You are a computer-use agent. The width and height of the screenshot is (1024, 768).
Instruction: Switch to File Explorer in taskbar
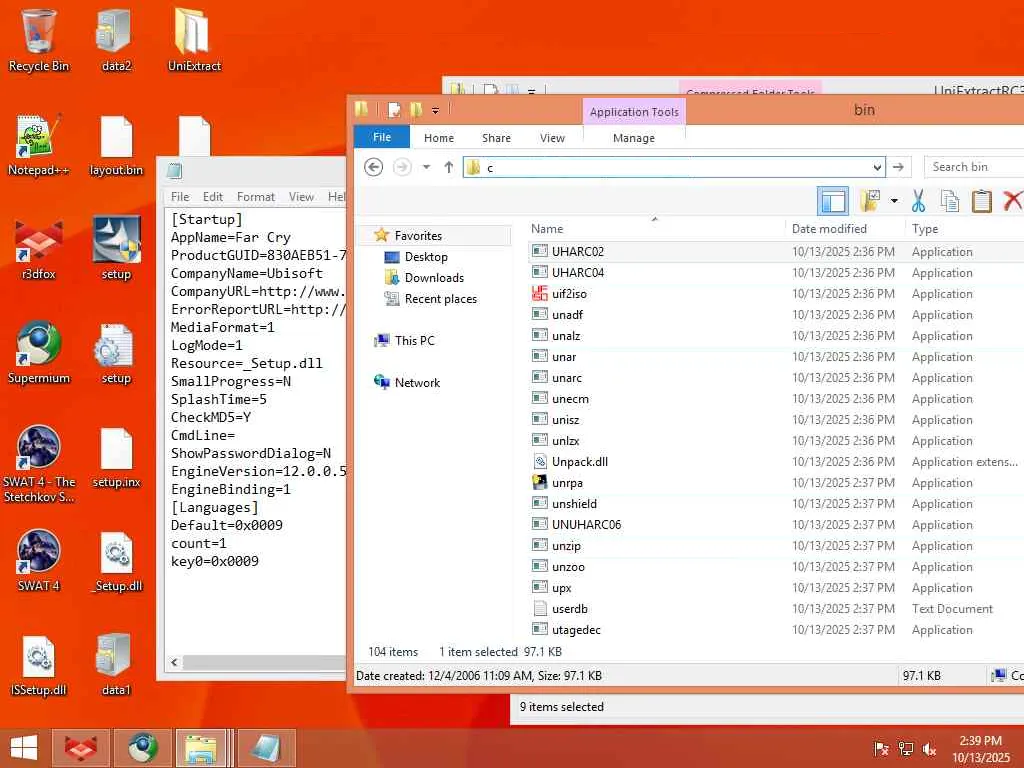[201, 748]
